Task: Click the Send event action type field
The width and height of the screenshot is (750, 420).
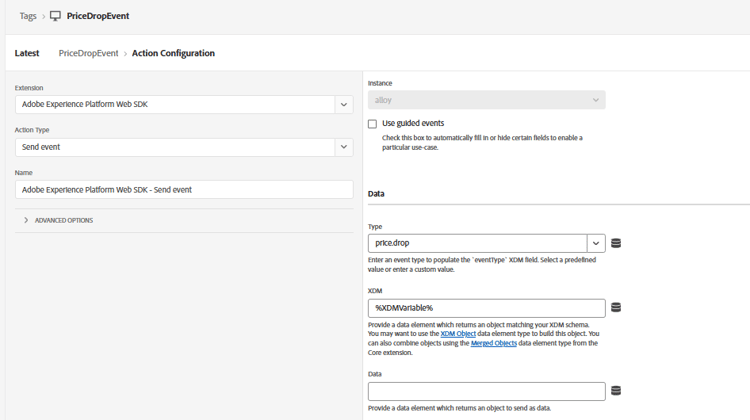Action: pyautogui.click(x=184, y=147)
